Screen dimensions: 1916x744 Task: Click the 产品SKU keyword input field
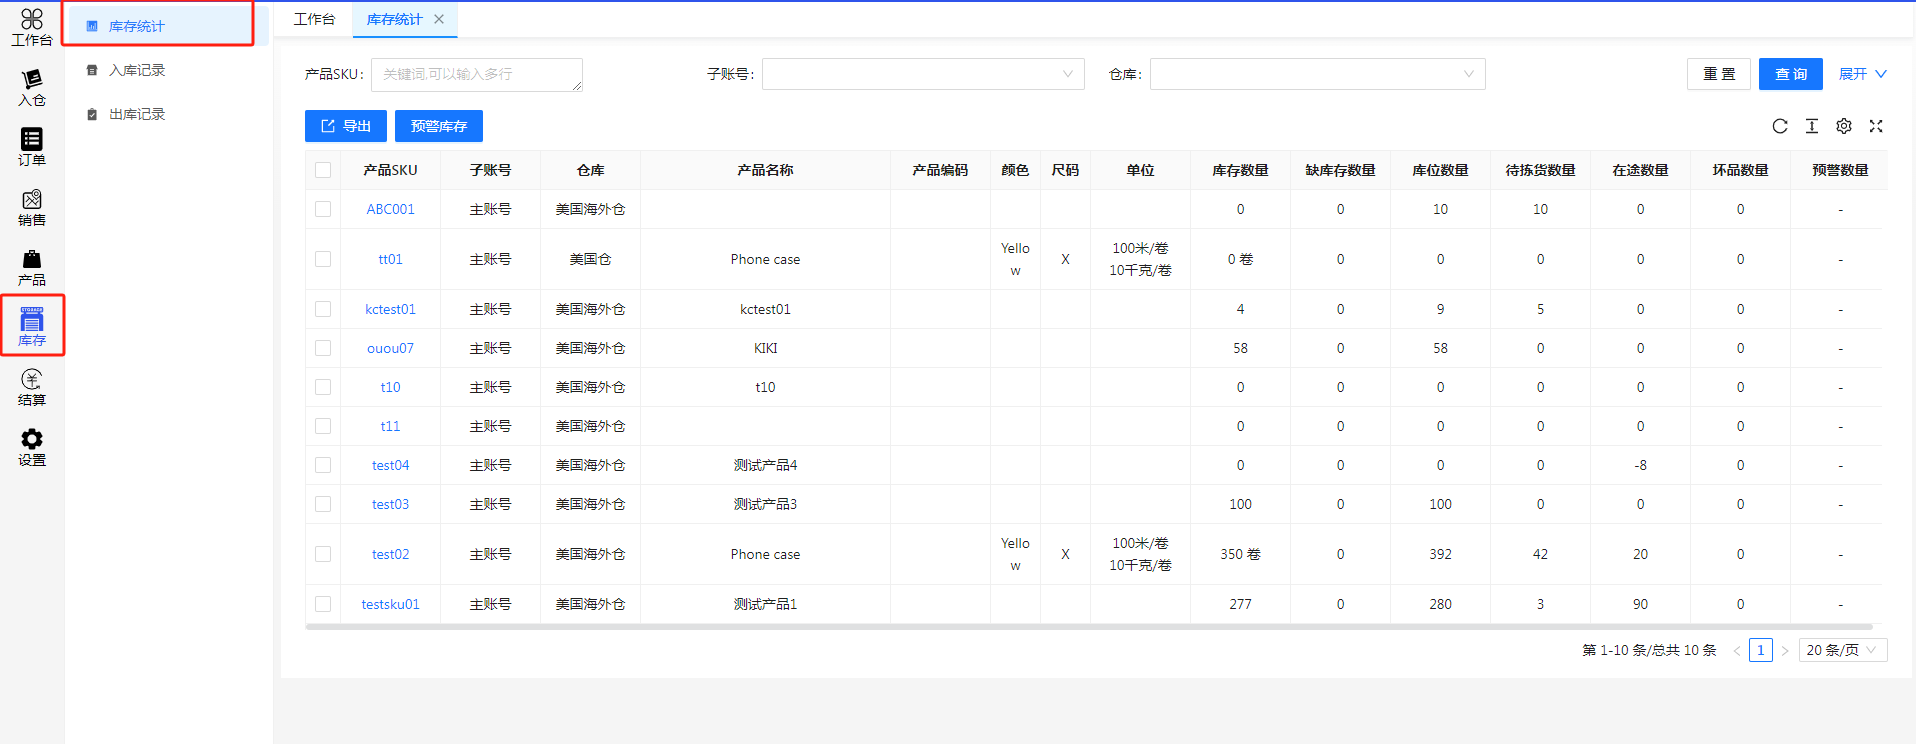click(x=476, y=74)
